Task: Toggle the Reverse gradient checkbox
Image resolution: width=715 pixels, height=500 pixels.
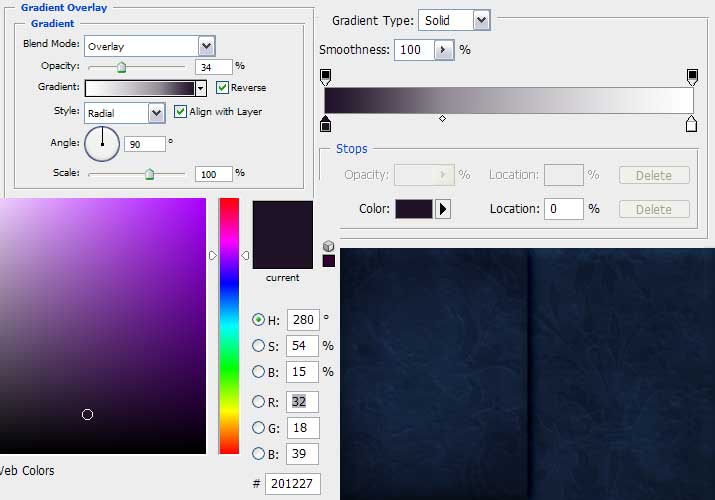Action: [222, 88]
